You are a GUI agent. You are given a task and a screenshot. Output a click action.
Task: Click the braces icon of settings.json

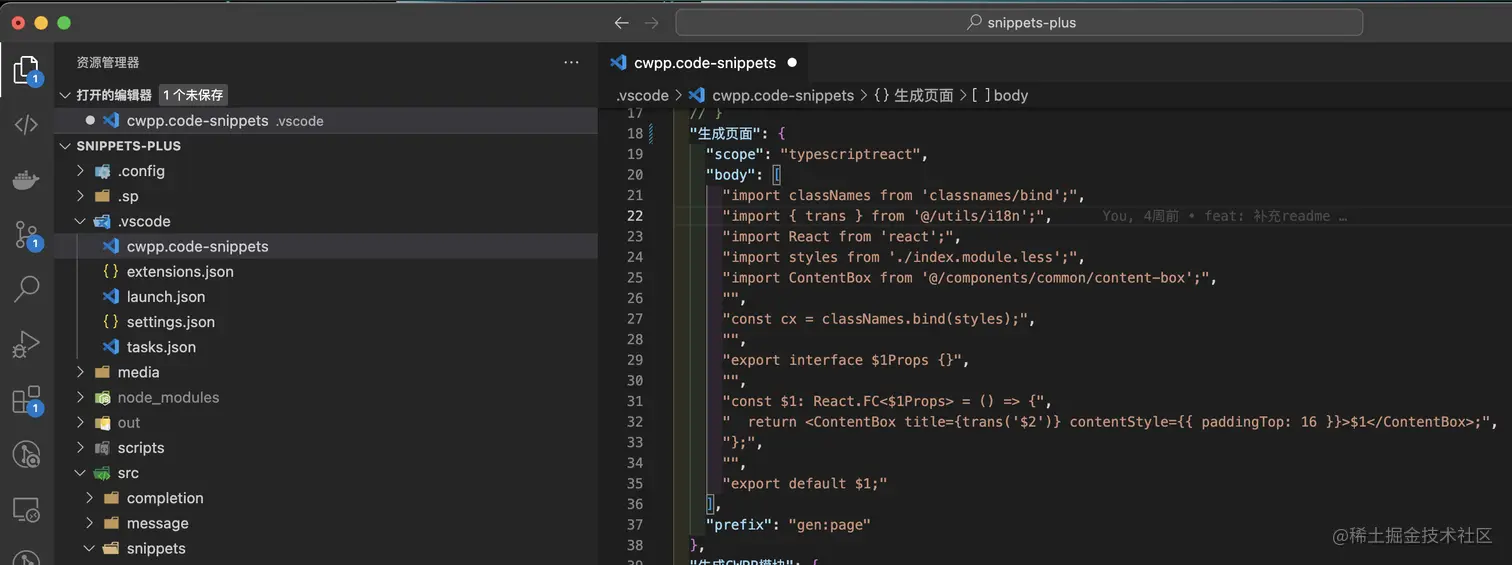point(110,322)
